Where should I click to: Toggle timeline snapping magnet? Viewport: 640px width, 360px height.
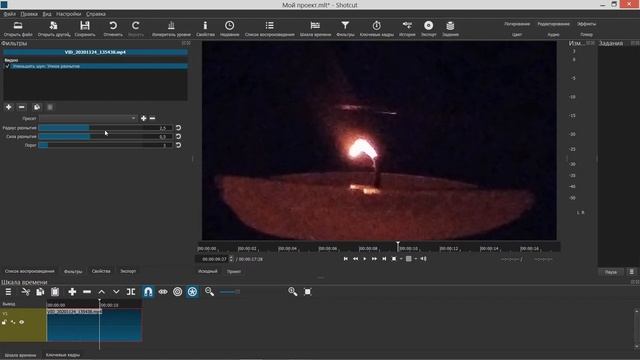(x=148, y=292)
